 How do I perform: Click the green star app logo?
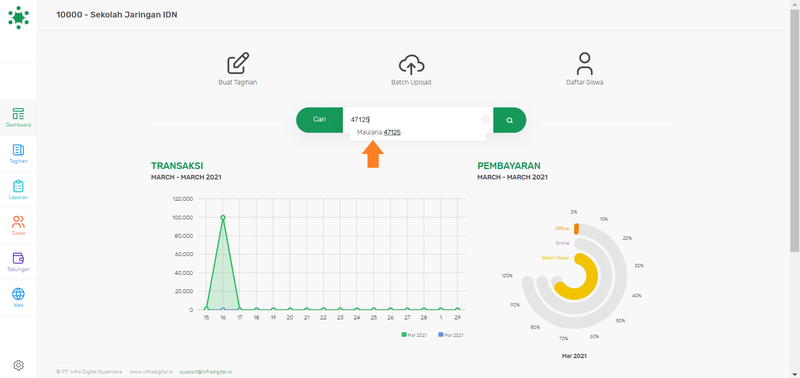click(x=18, y=17)
